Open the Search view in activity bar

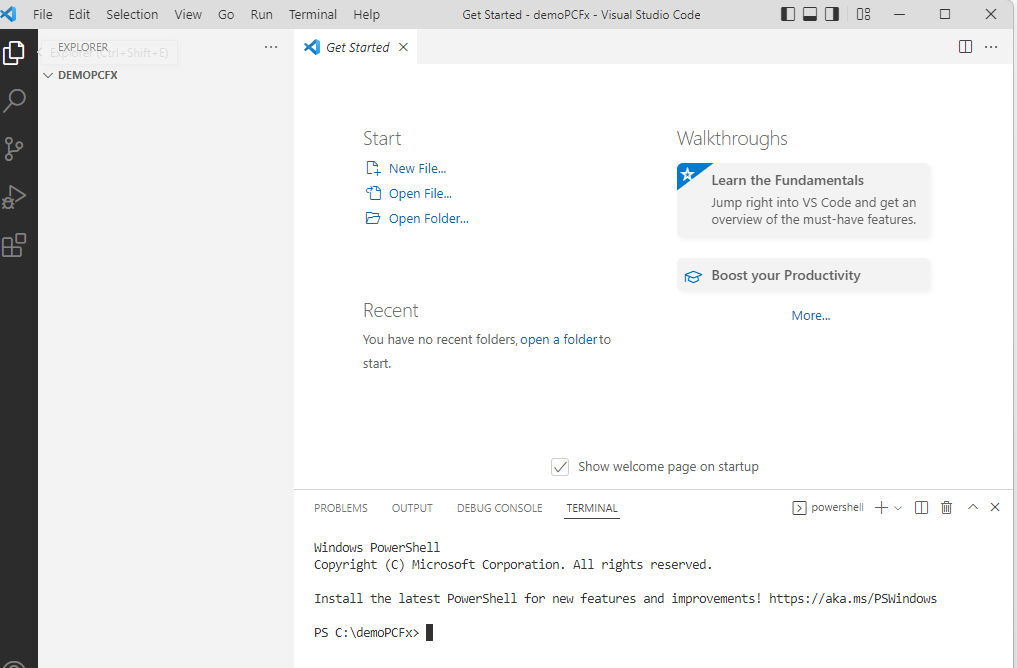coord(15,100)
